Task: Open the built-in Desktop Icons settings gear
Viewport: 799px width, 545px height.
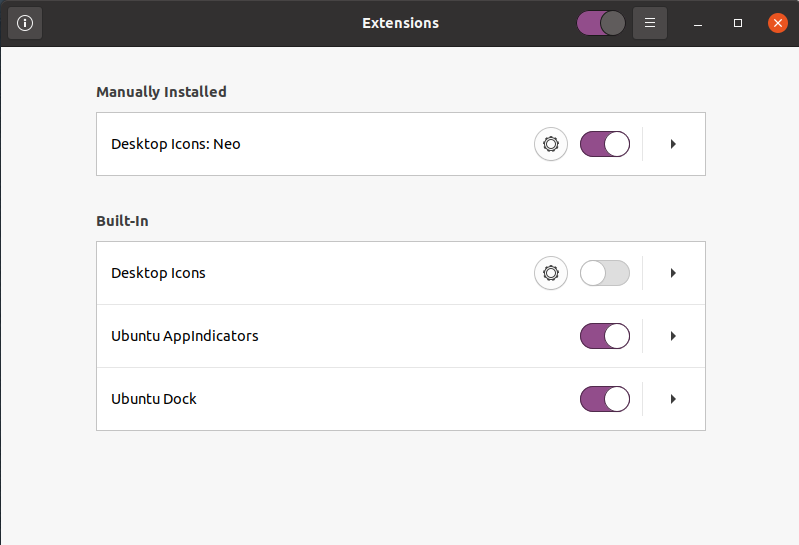Action: [x=550, y=273]
